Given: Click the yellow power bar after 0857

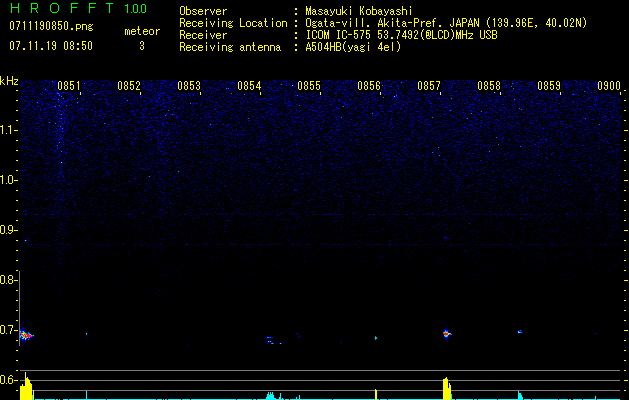Looking at the screenshot, I should (x=447, y=388).
